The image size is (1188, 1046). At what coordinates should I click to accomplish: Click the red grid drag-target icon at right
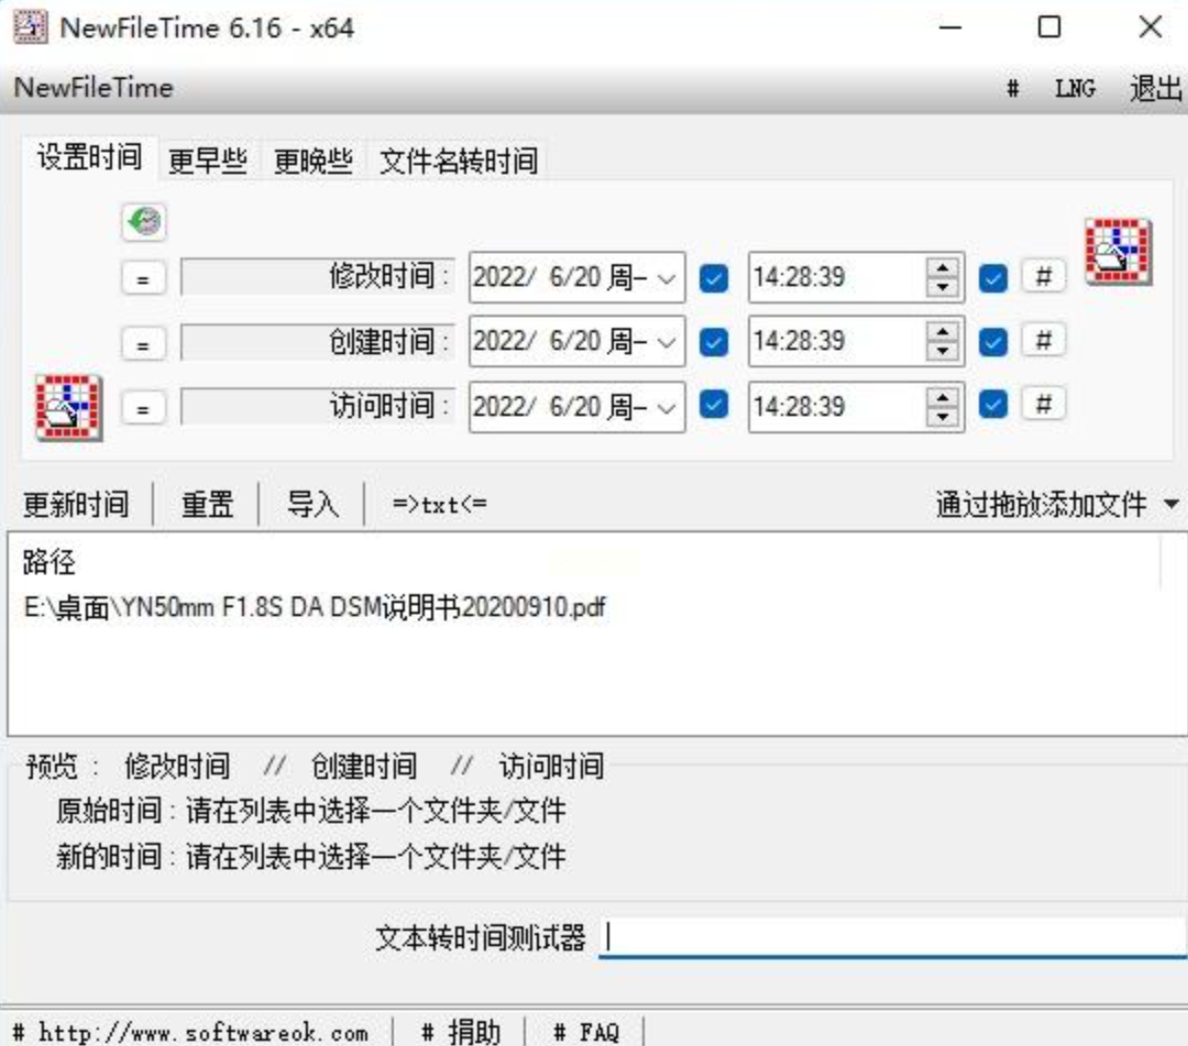pos(1118,251)
